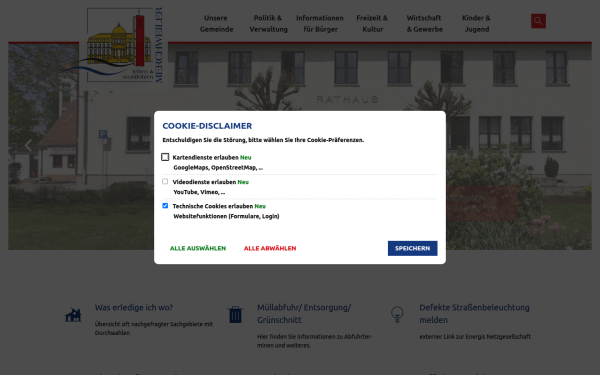The width and height of the screenshot is (600, 375).
Task: Open 'Müllabfuhr/ Entsorgung/ Grünschnitt' link
Action: coord(304,314)
